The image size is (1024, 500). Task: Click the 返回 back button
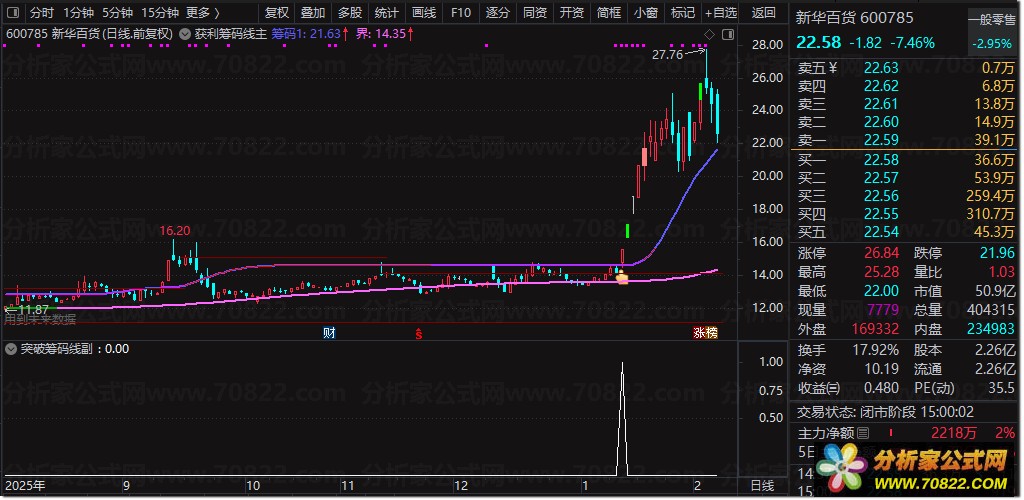pos(763,12)
